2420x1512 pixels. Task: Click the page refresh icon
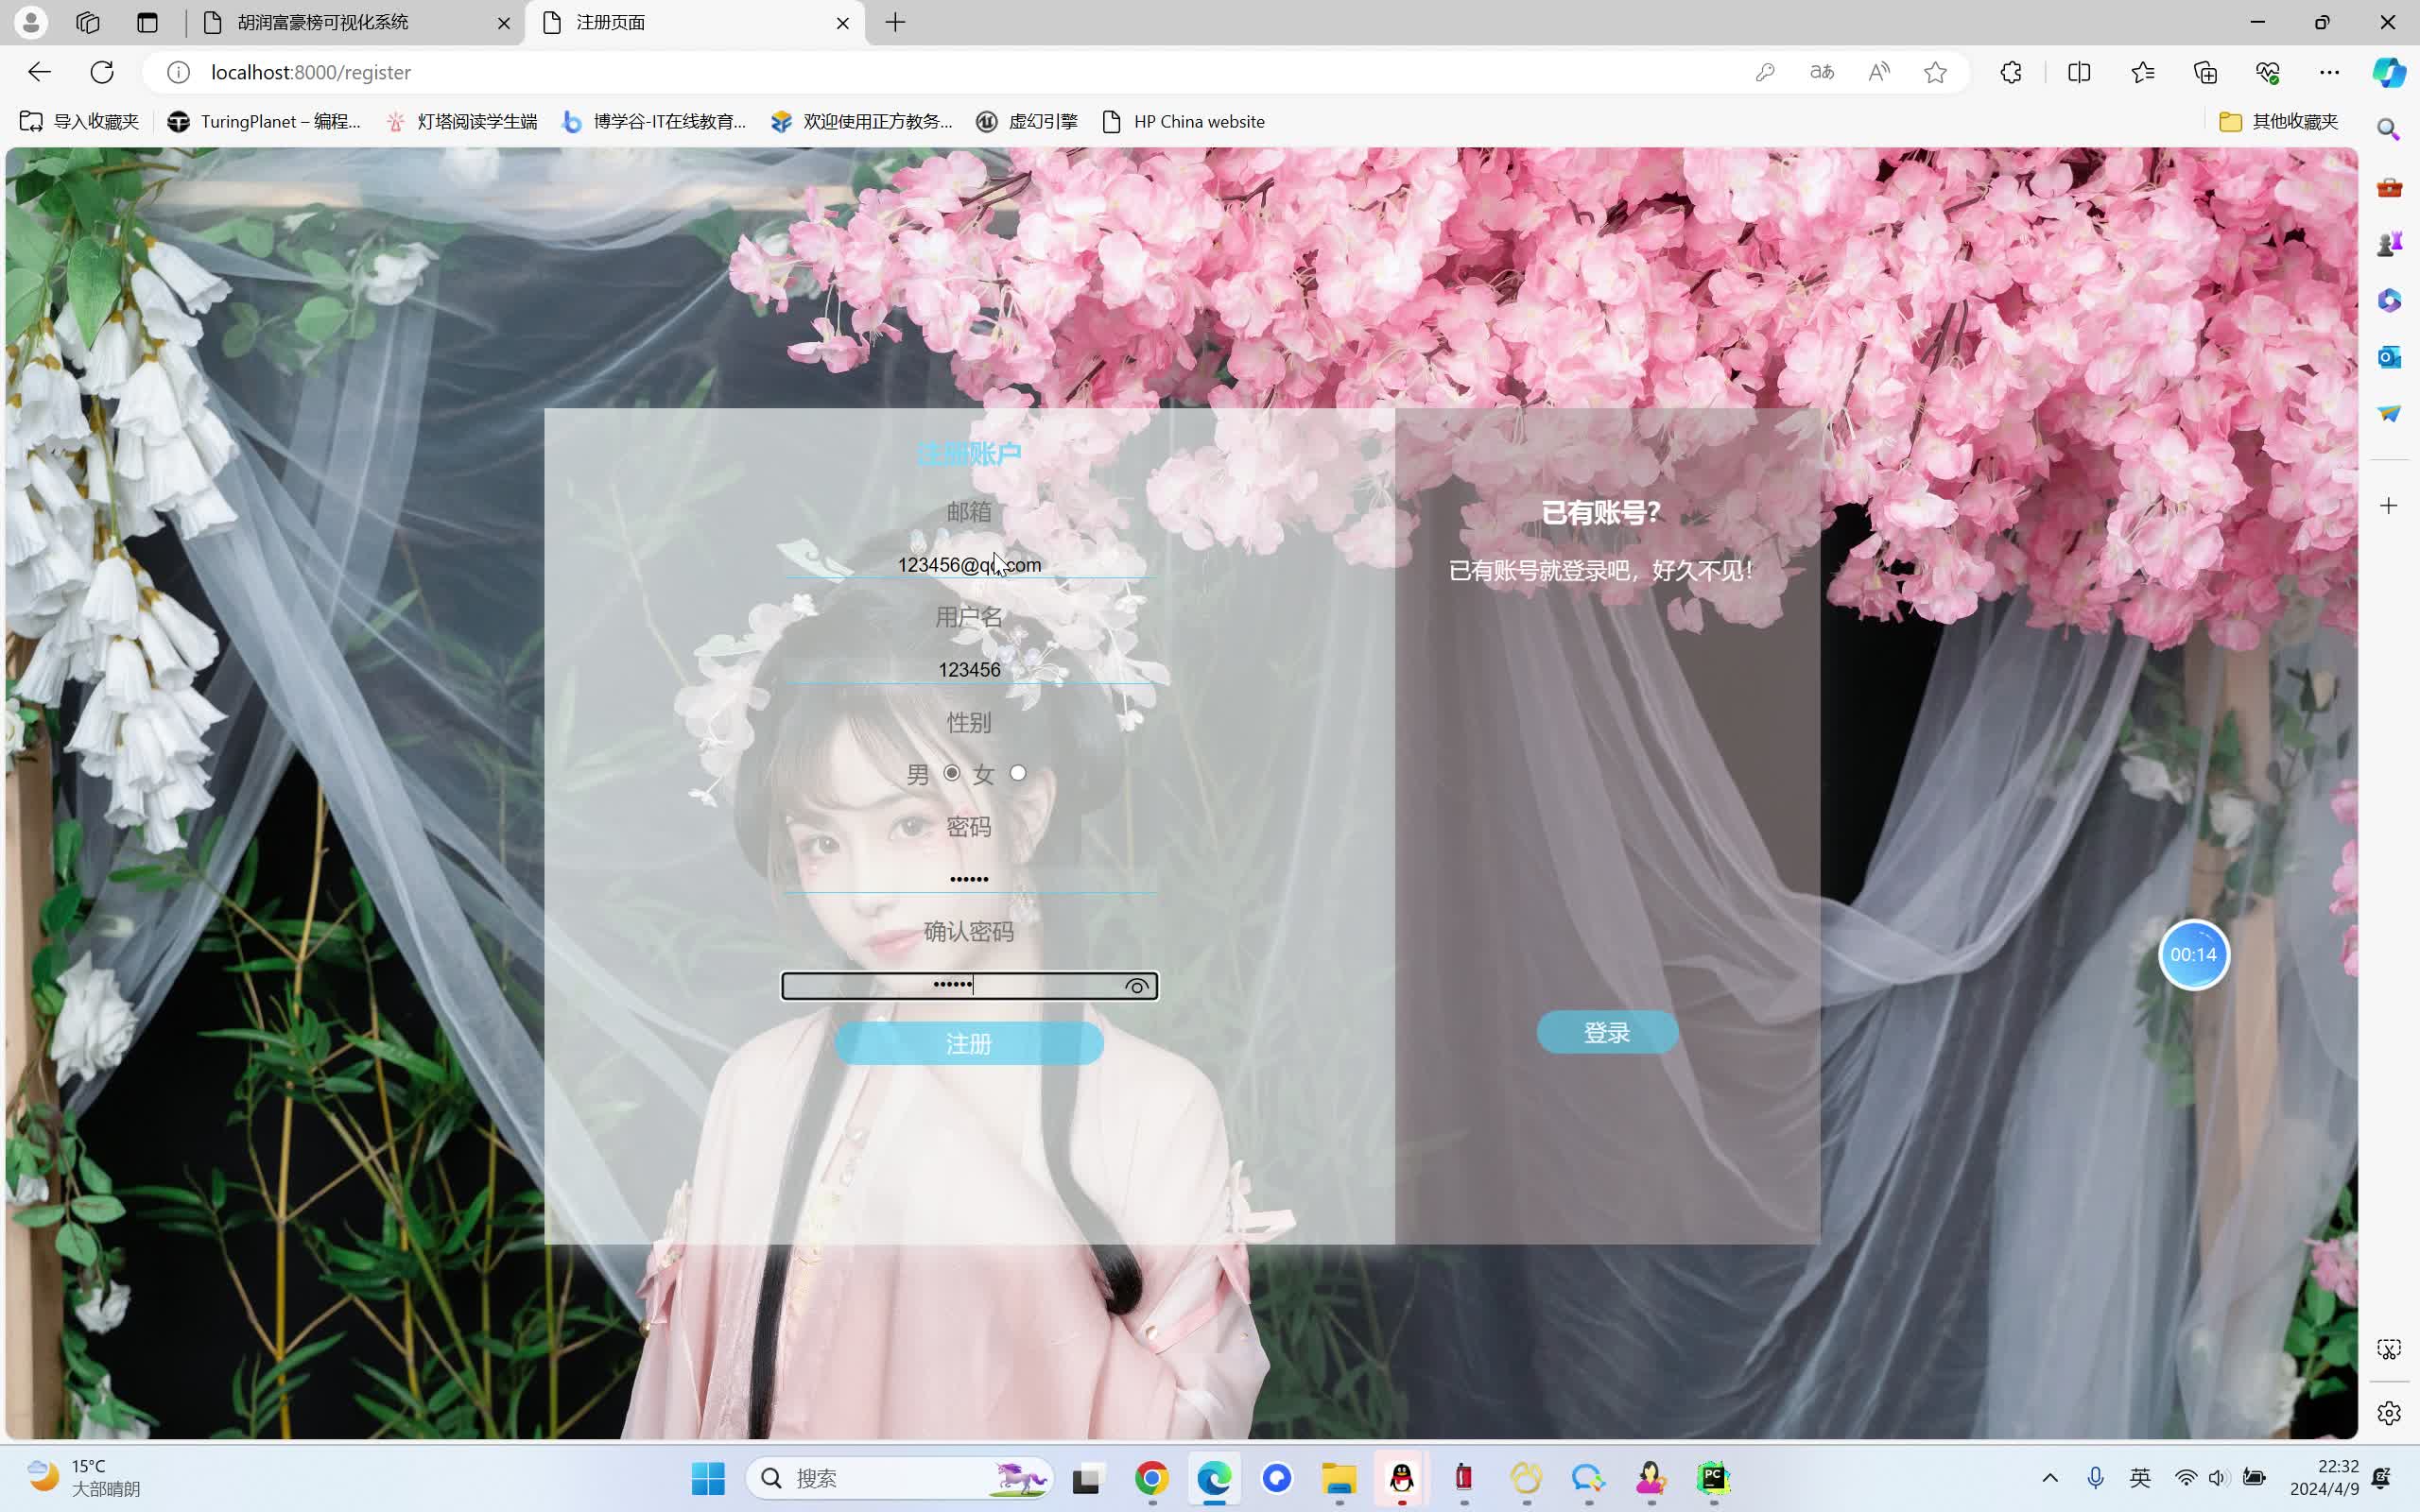point(102,72)
